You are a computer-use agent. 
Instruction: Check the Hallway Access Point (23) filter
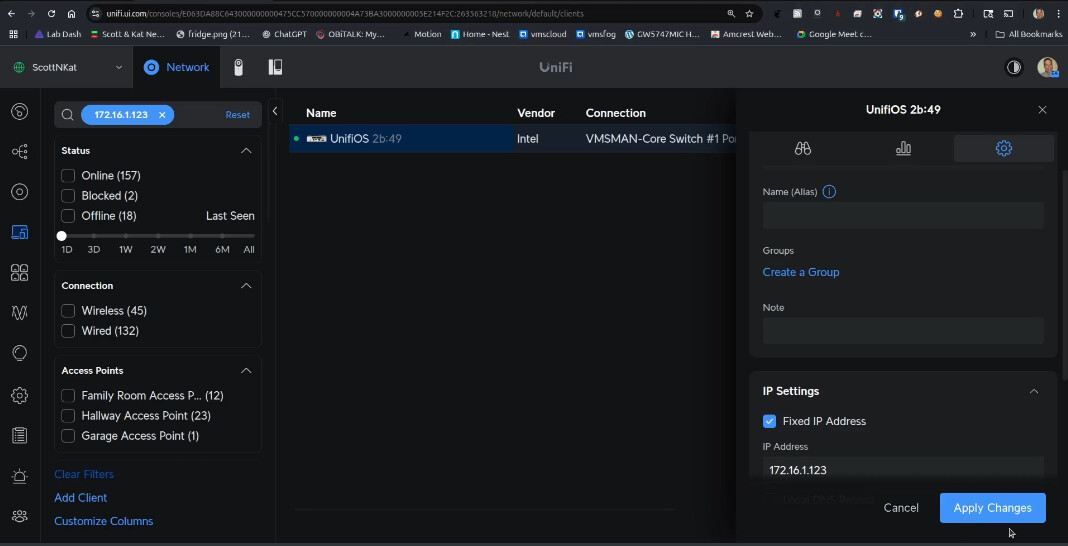[x=68, y=416]
